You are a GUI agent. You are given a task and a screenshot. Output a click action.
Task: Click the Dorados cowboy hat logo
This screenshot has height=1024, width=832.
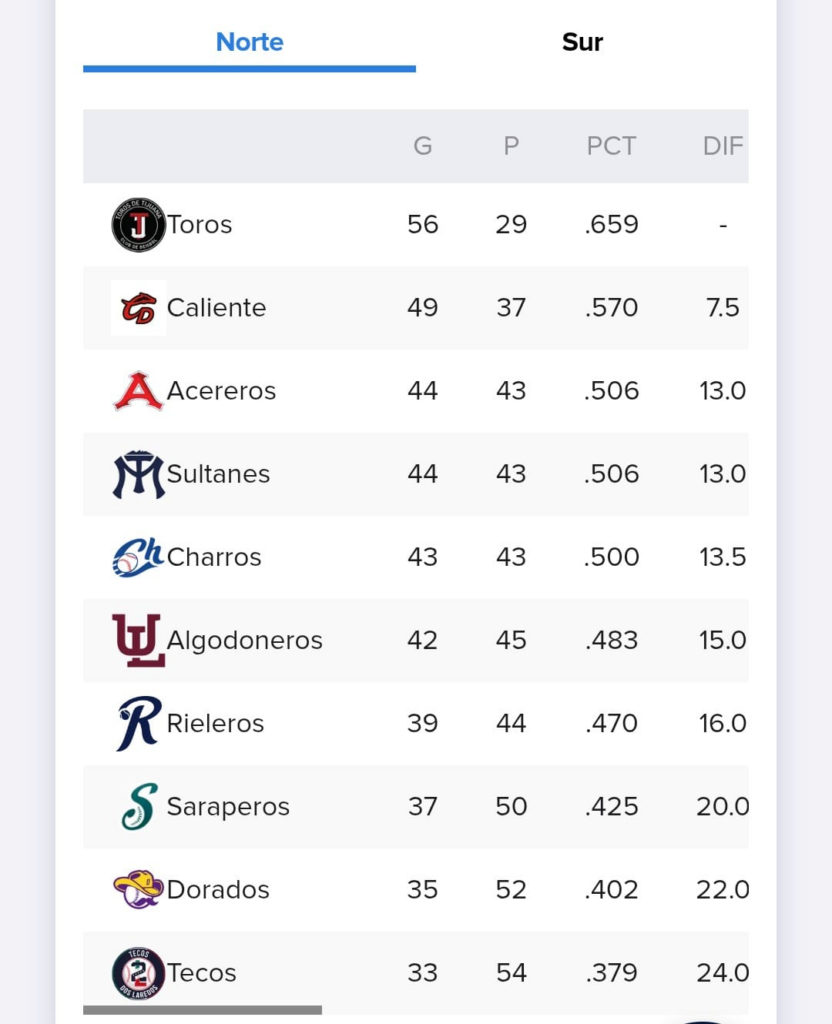[138, 889]
